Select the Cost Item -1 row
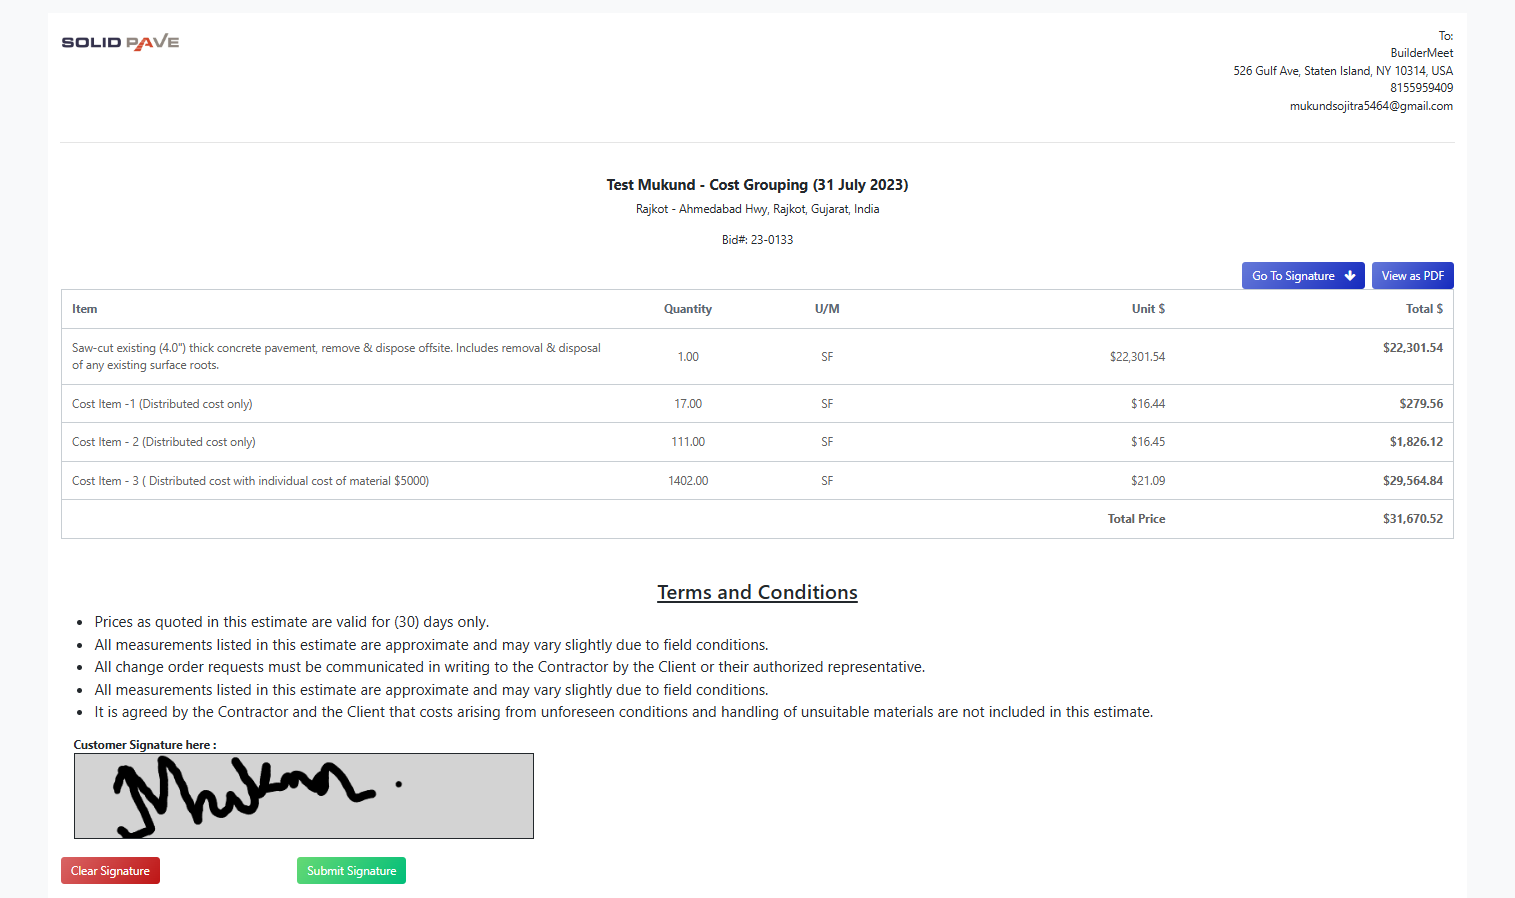 click(x=161, y=403)
